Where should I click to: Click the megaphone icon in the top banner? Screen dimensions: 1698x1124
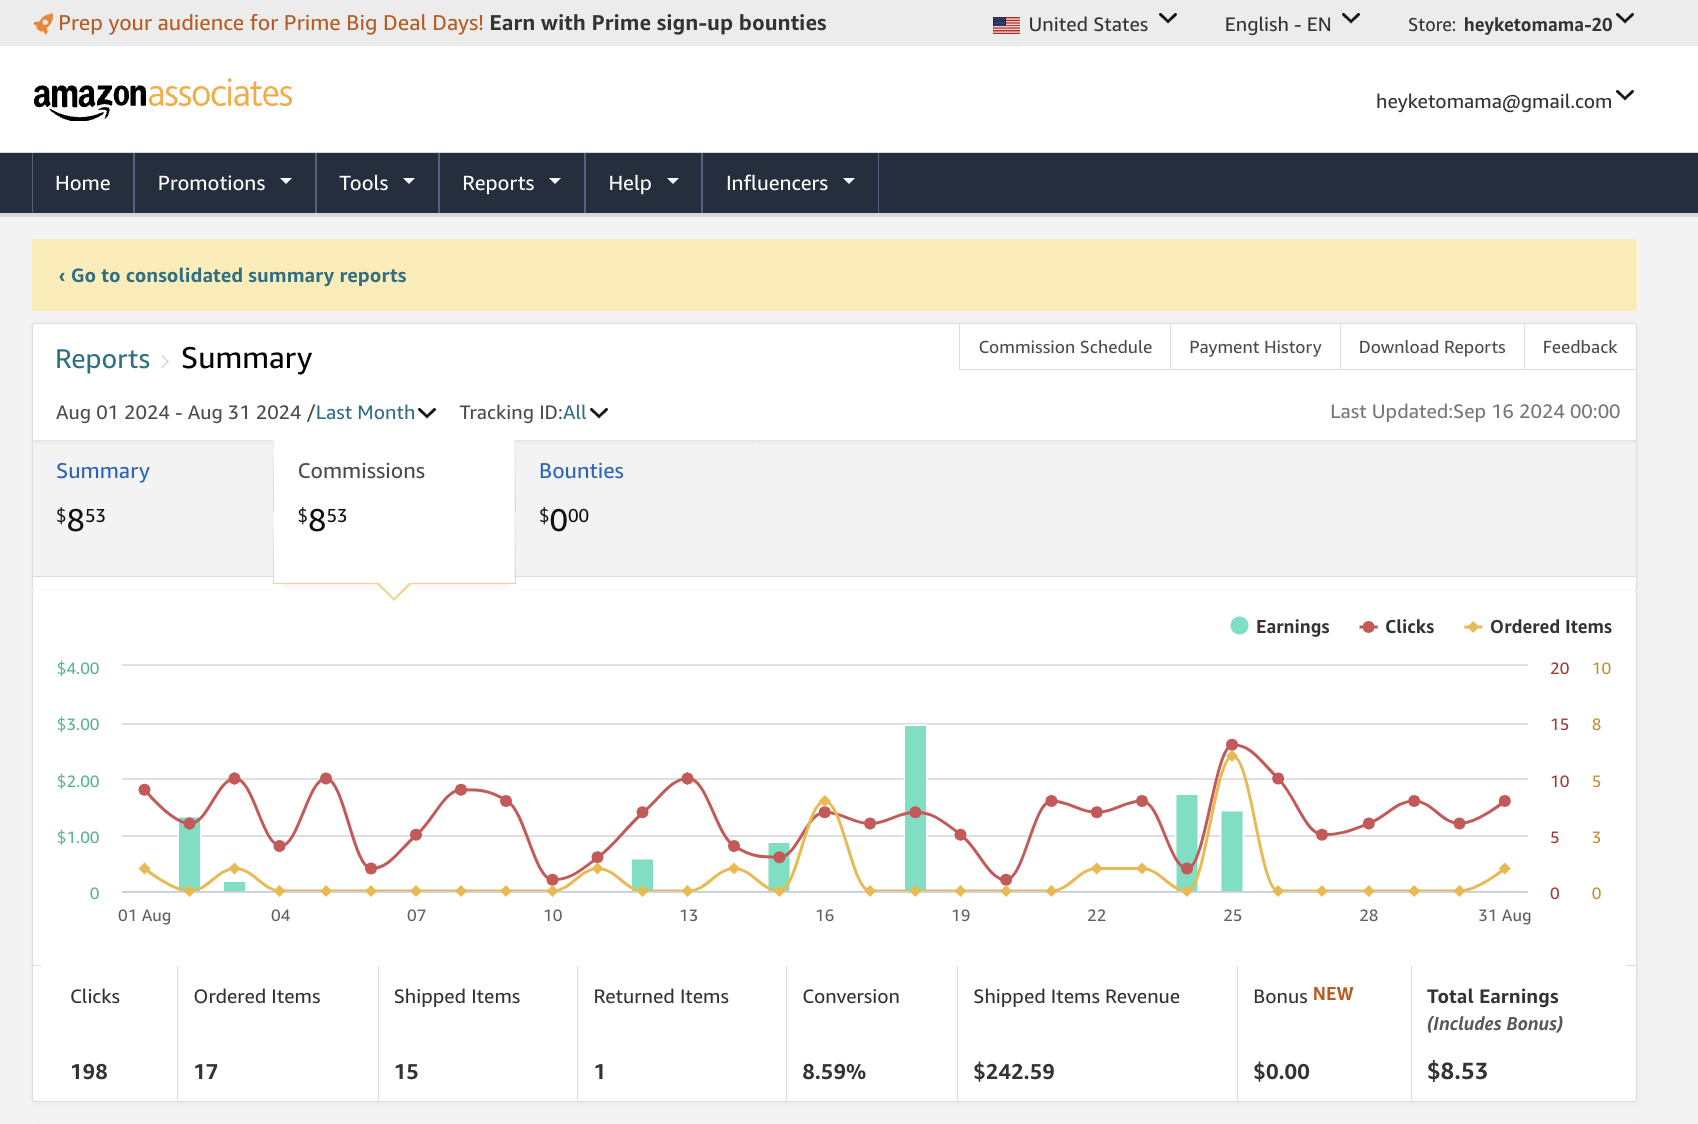(43, 23)
